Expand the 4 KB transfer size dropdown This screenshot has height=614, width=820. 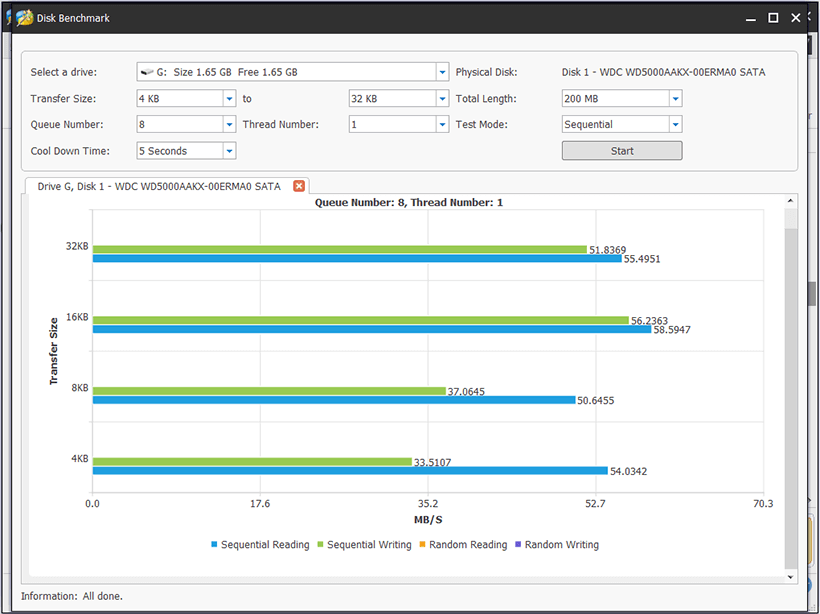coord(230,98)
